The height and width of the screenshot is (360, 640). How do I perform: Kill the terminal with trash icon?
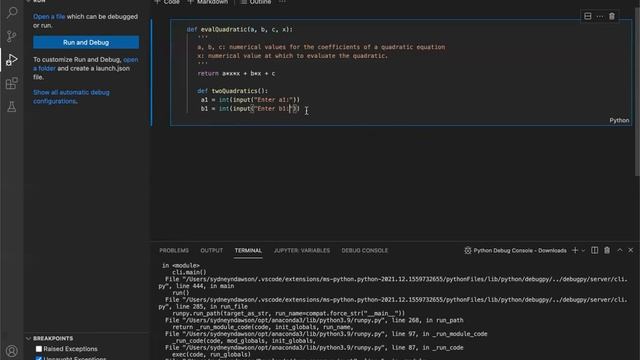tap(607, 250)
